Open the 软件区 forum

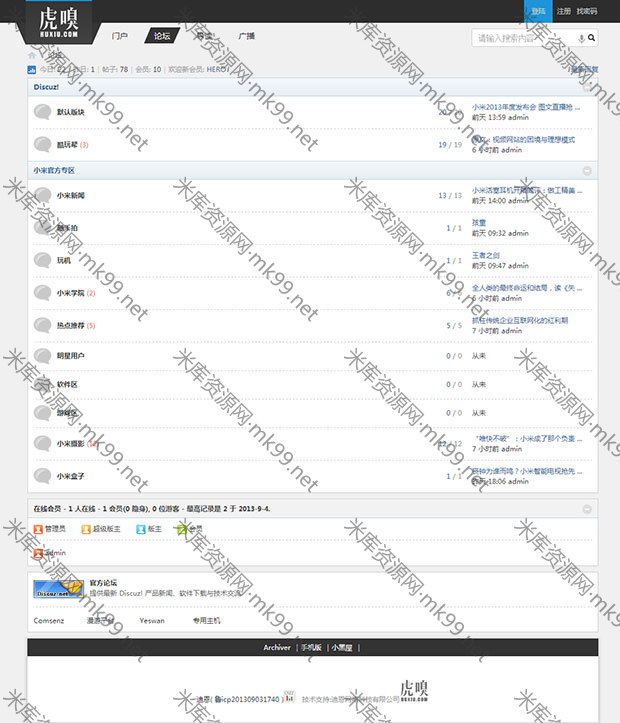point(67,385)
